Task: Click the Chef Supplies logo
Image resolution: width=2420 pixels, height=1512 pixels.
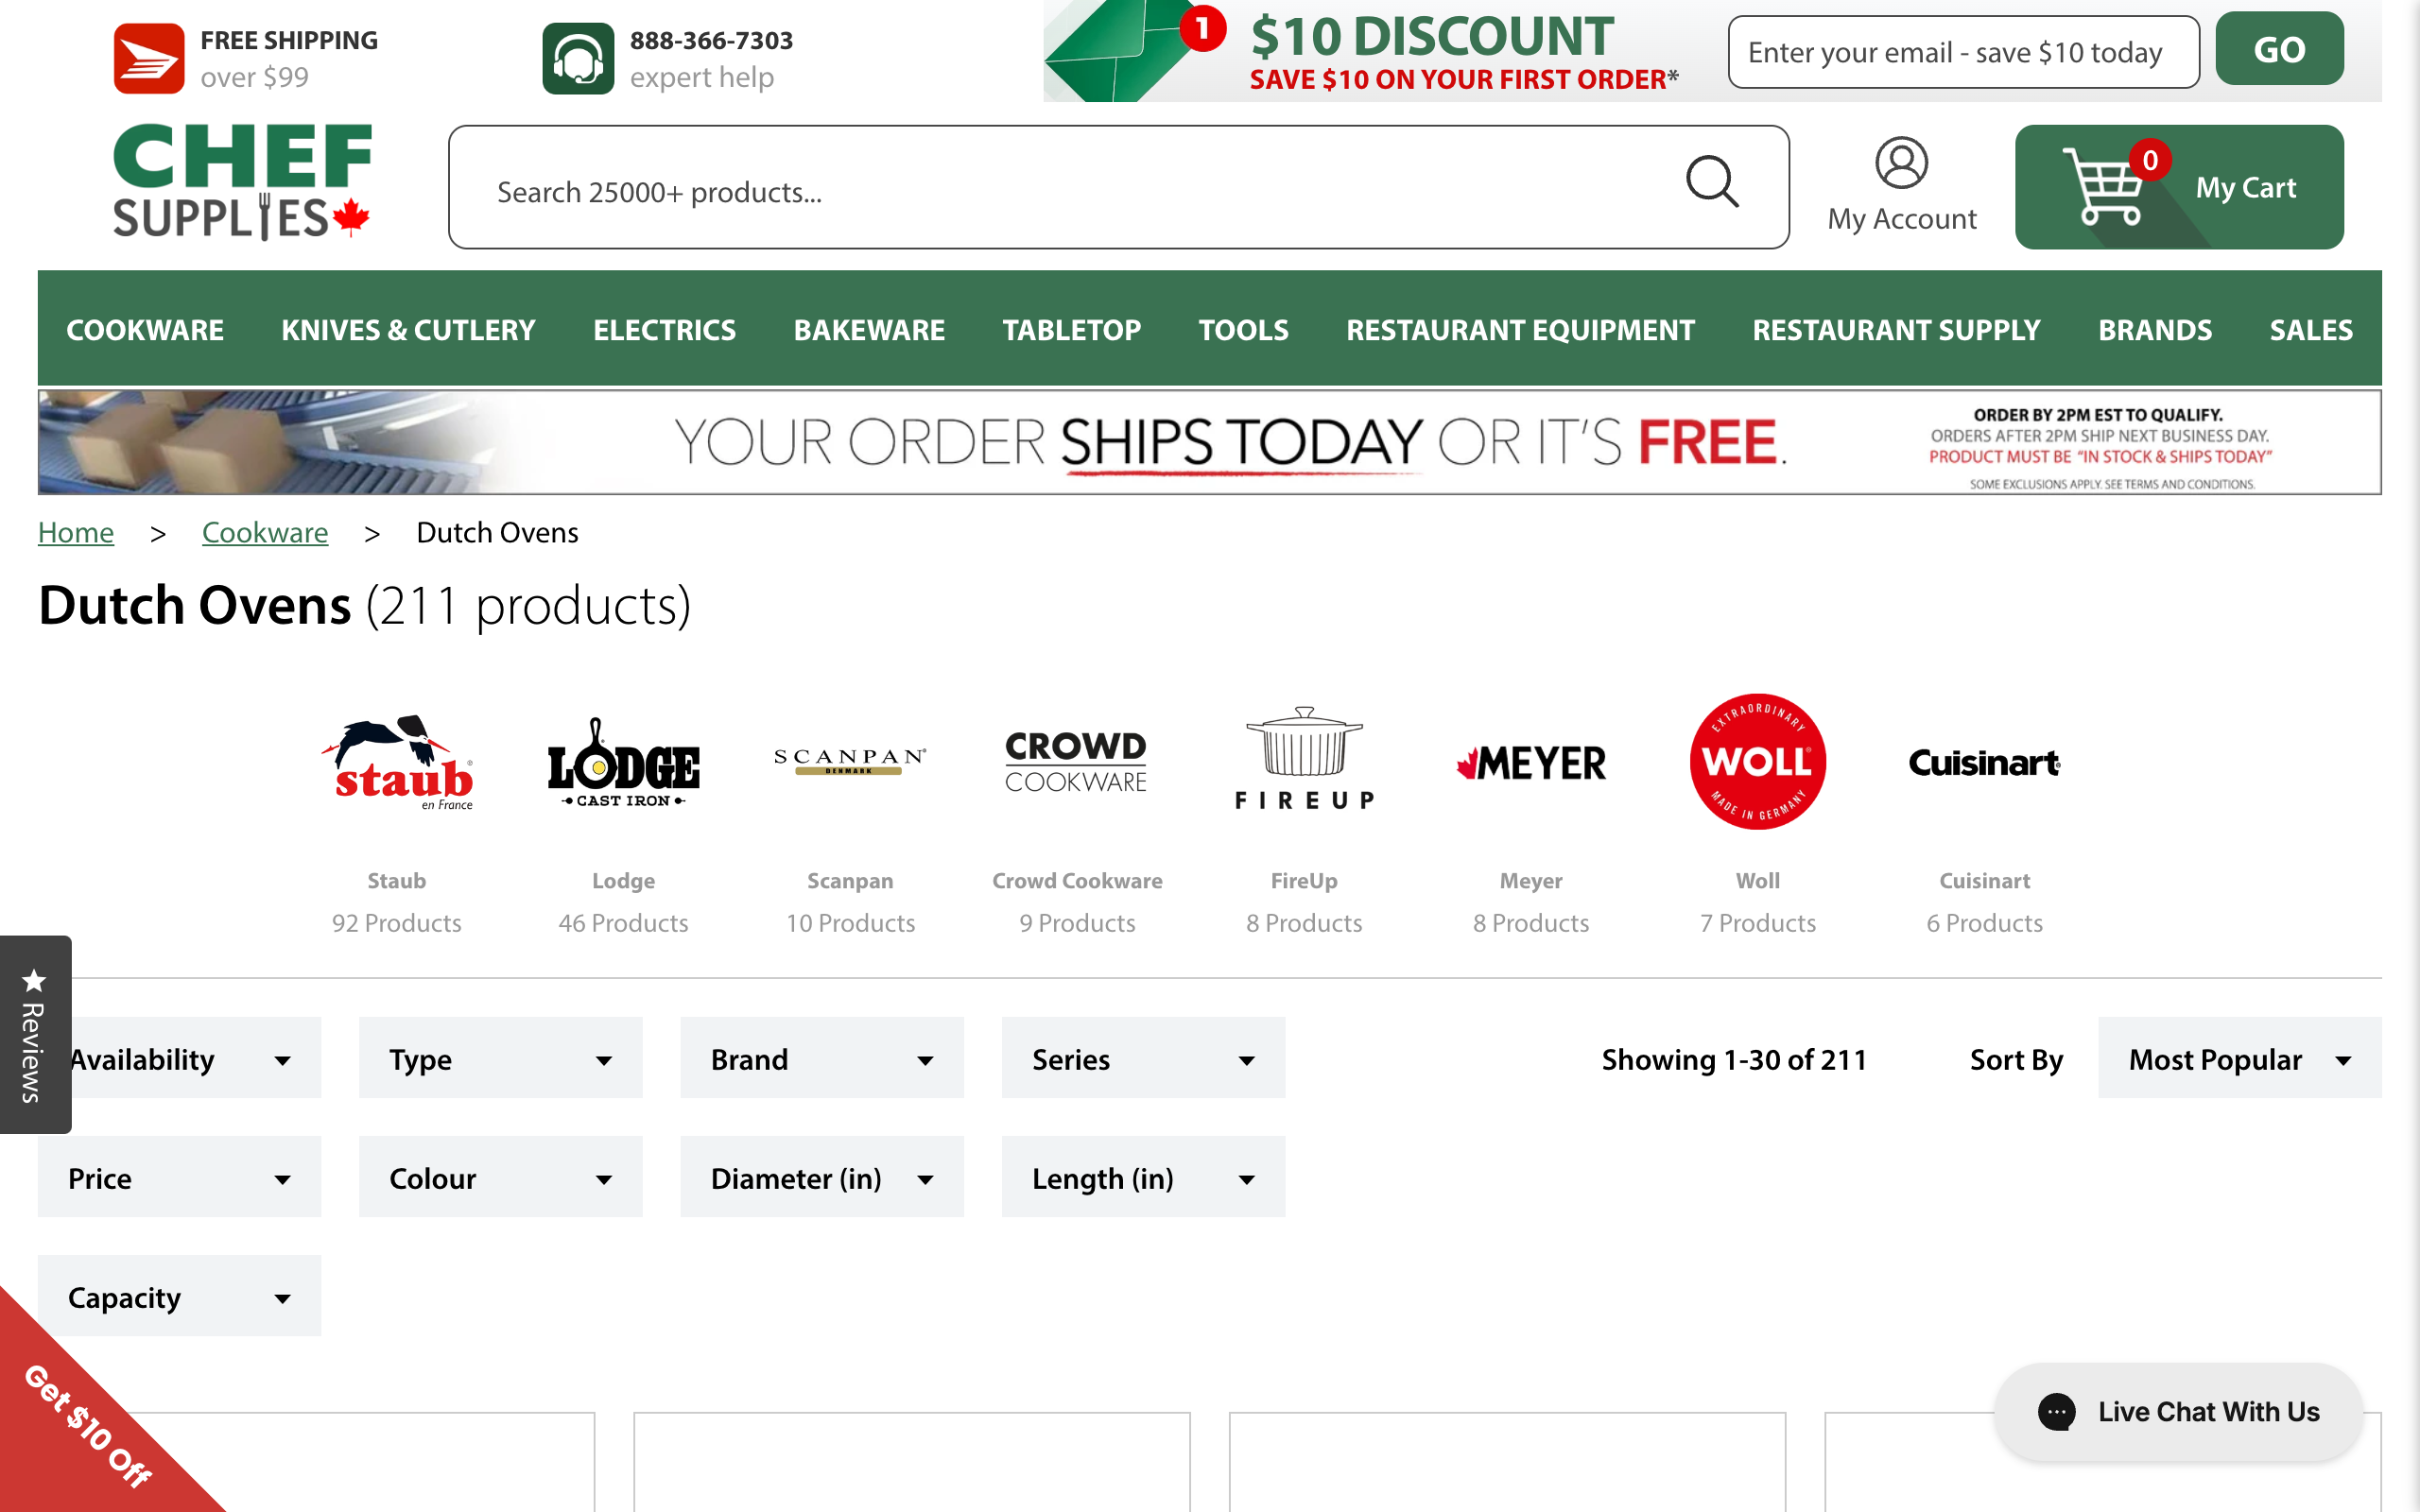Action: (x=241, y=181)
